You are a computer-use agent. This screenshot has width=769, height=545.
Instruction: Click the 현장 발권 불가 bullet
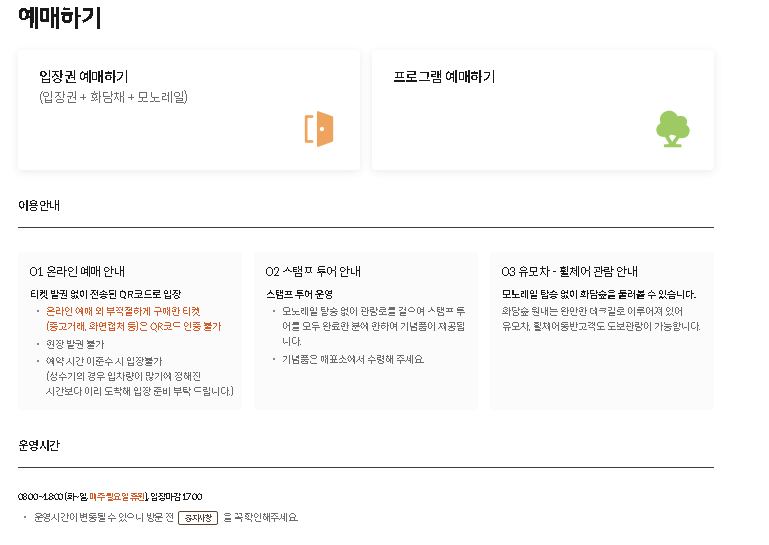coord(75,344)
